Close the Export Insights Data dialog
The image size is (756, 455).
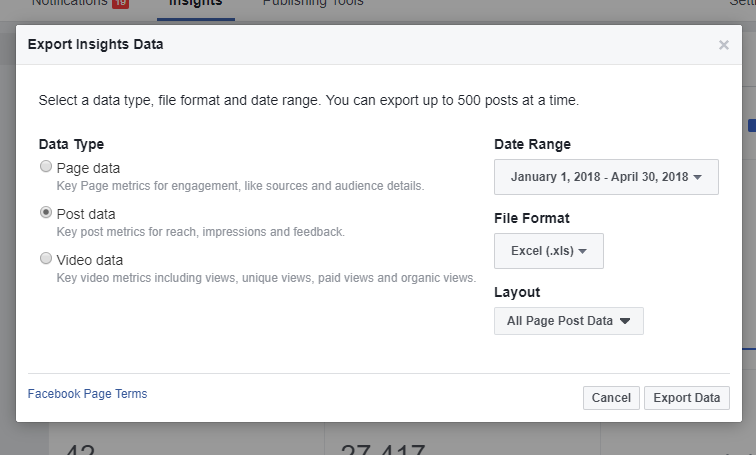(x=724, y=45)
